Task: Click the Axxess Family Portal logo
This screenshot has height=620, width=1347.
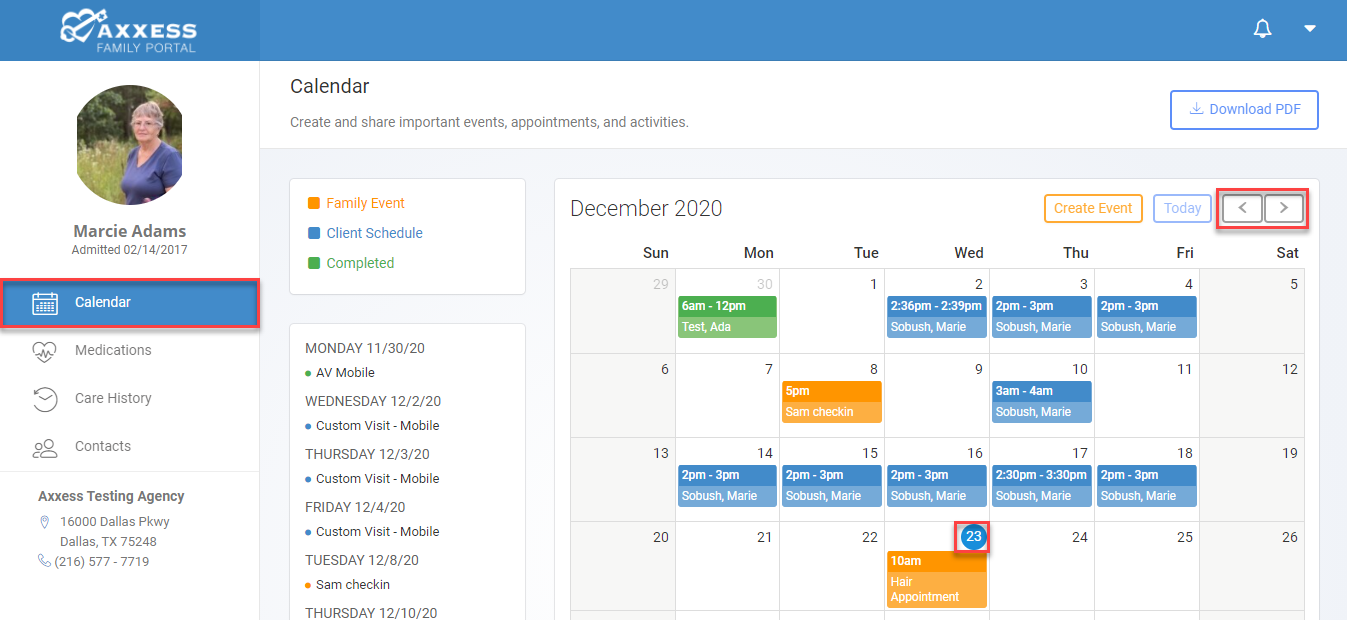Action: tap(128, 30)
